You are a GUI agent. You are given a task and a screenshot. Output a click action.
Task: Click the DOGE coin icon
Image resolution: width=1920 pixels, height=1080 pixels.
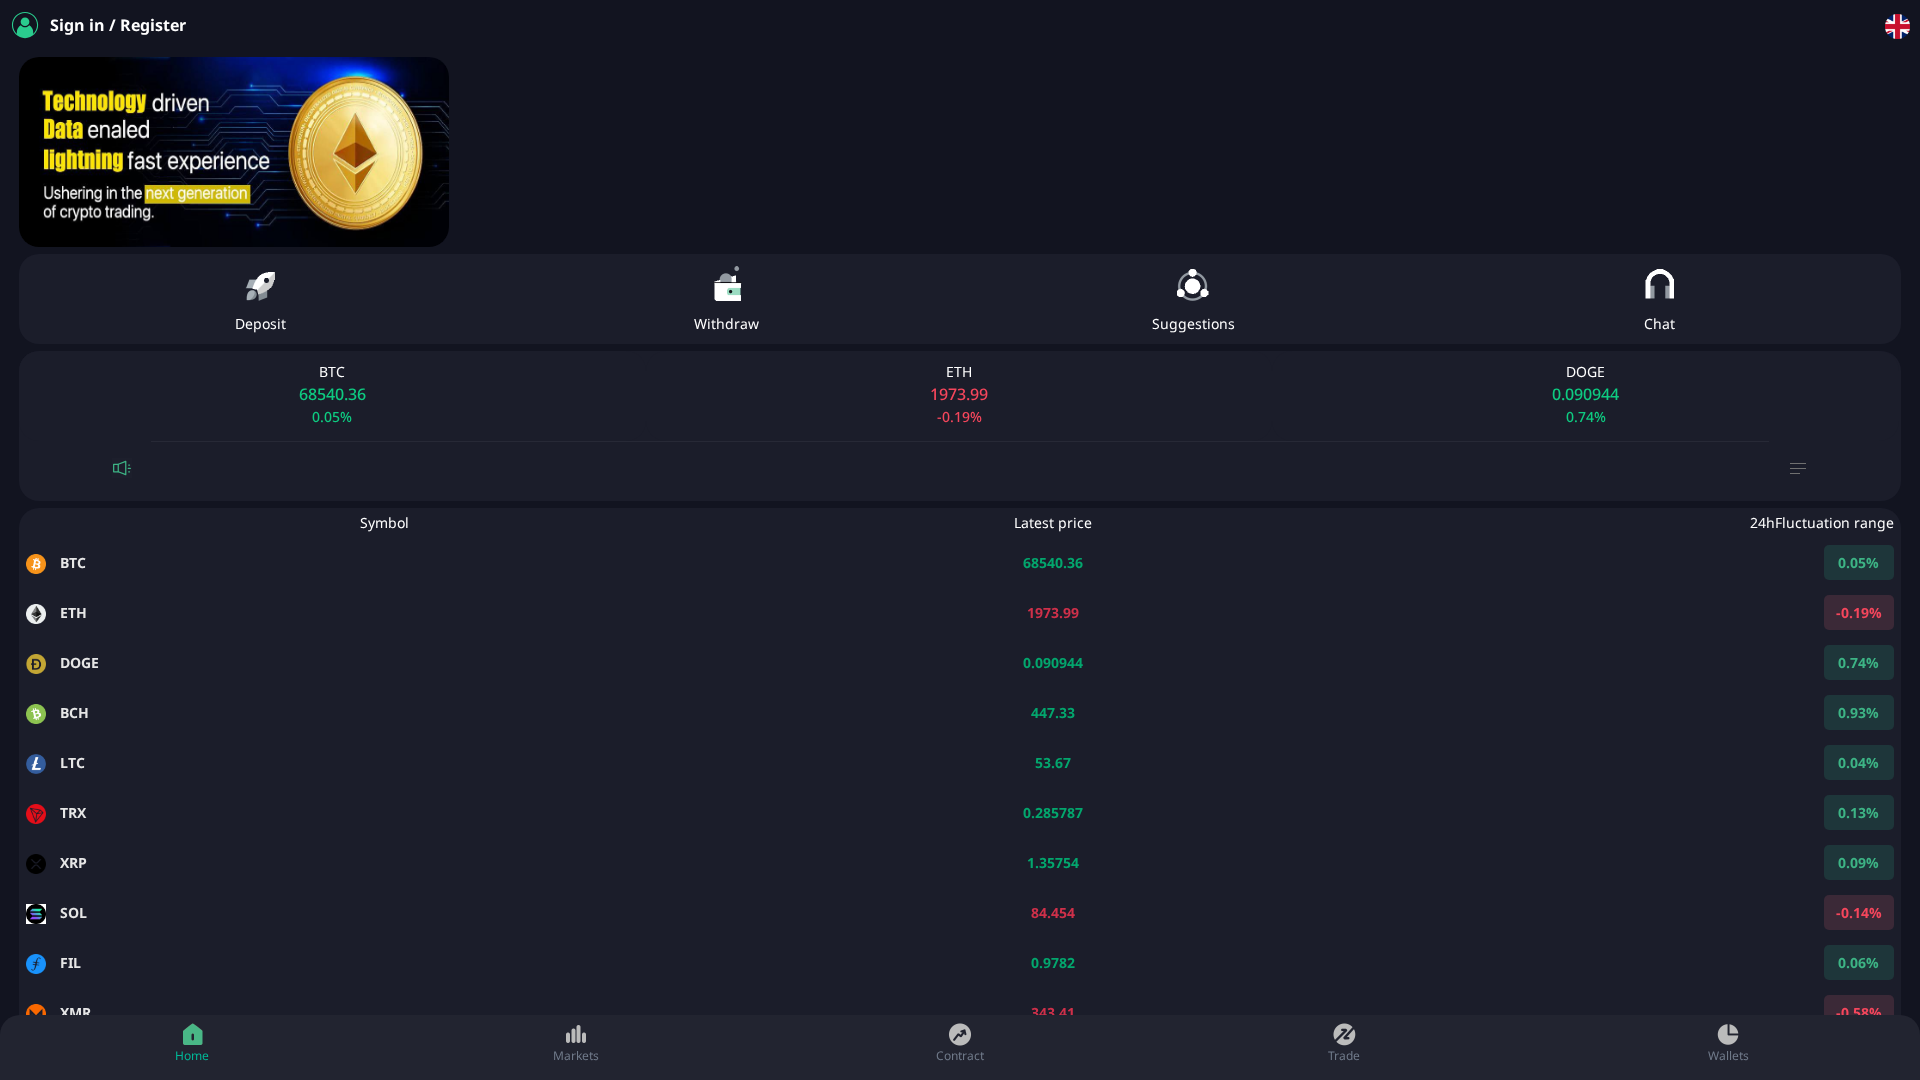pyautogui.click(x=36, y=663)
